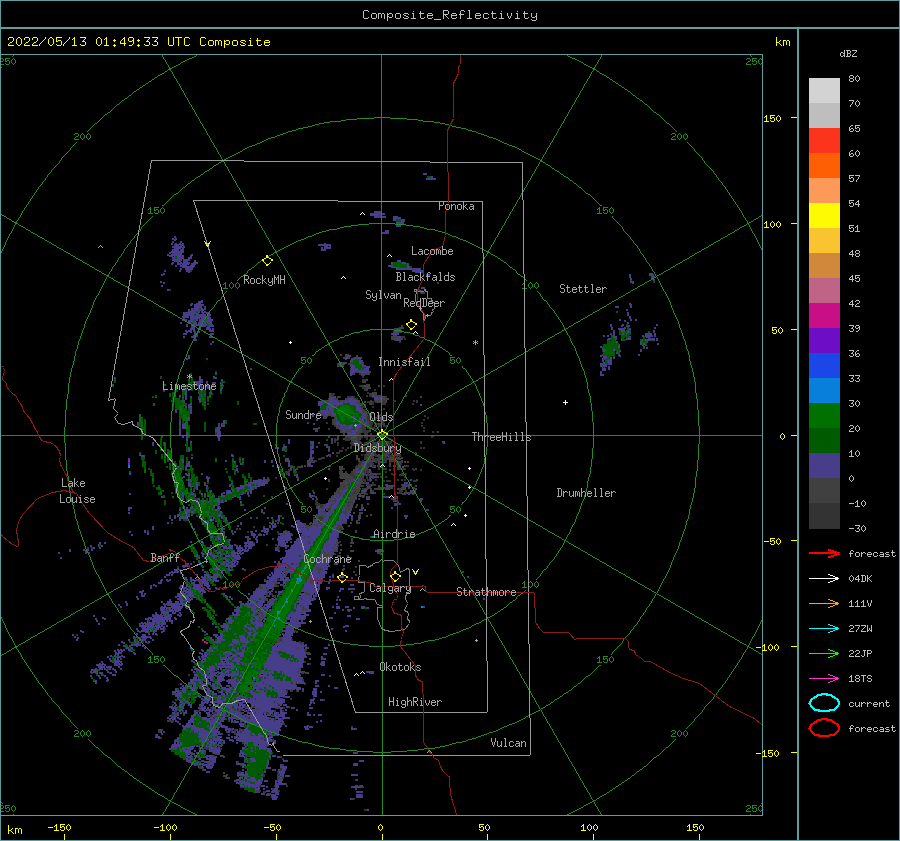The width and height of the screenshot is (900, 841).
Task: Click the Blackfalds town label
Action: 425,277
